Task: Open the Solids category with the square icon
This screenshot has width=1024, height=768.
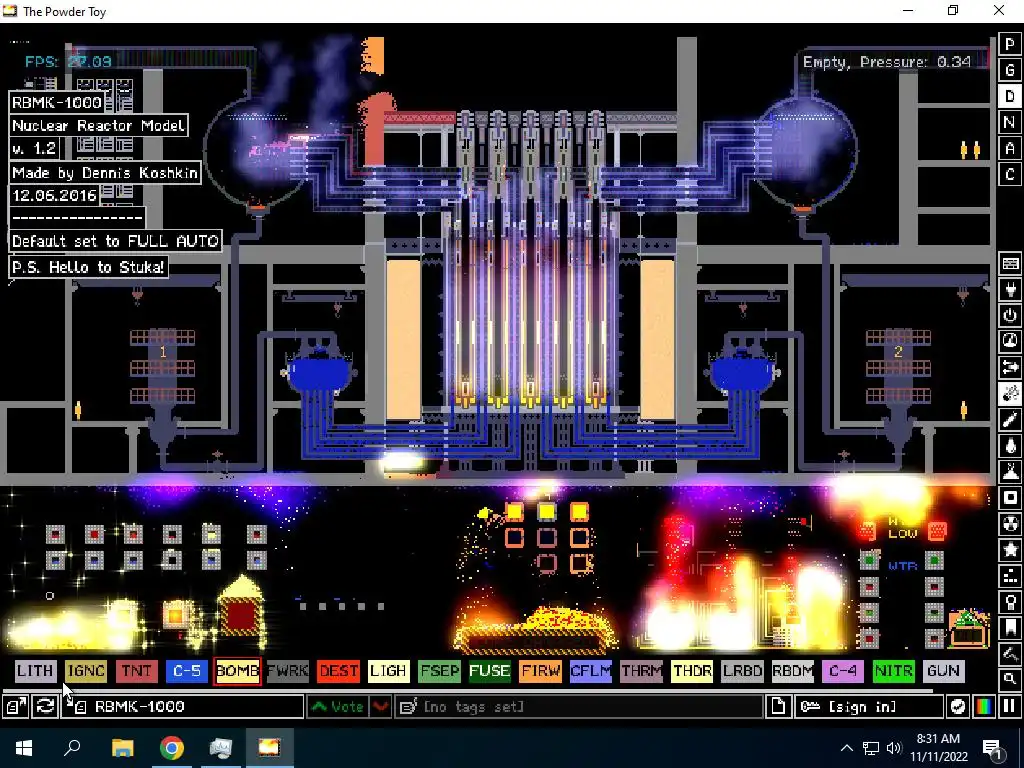Action: [x=1010, y=498]
